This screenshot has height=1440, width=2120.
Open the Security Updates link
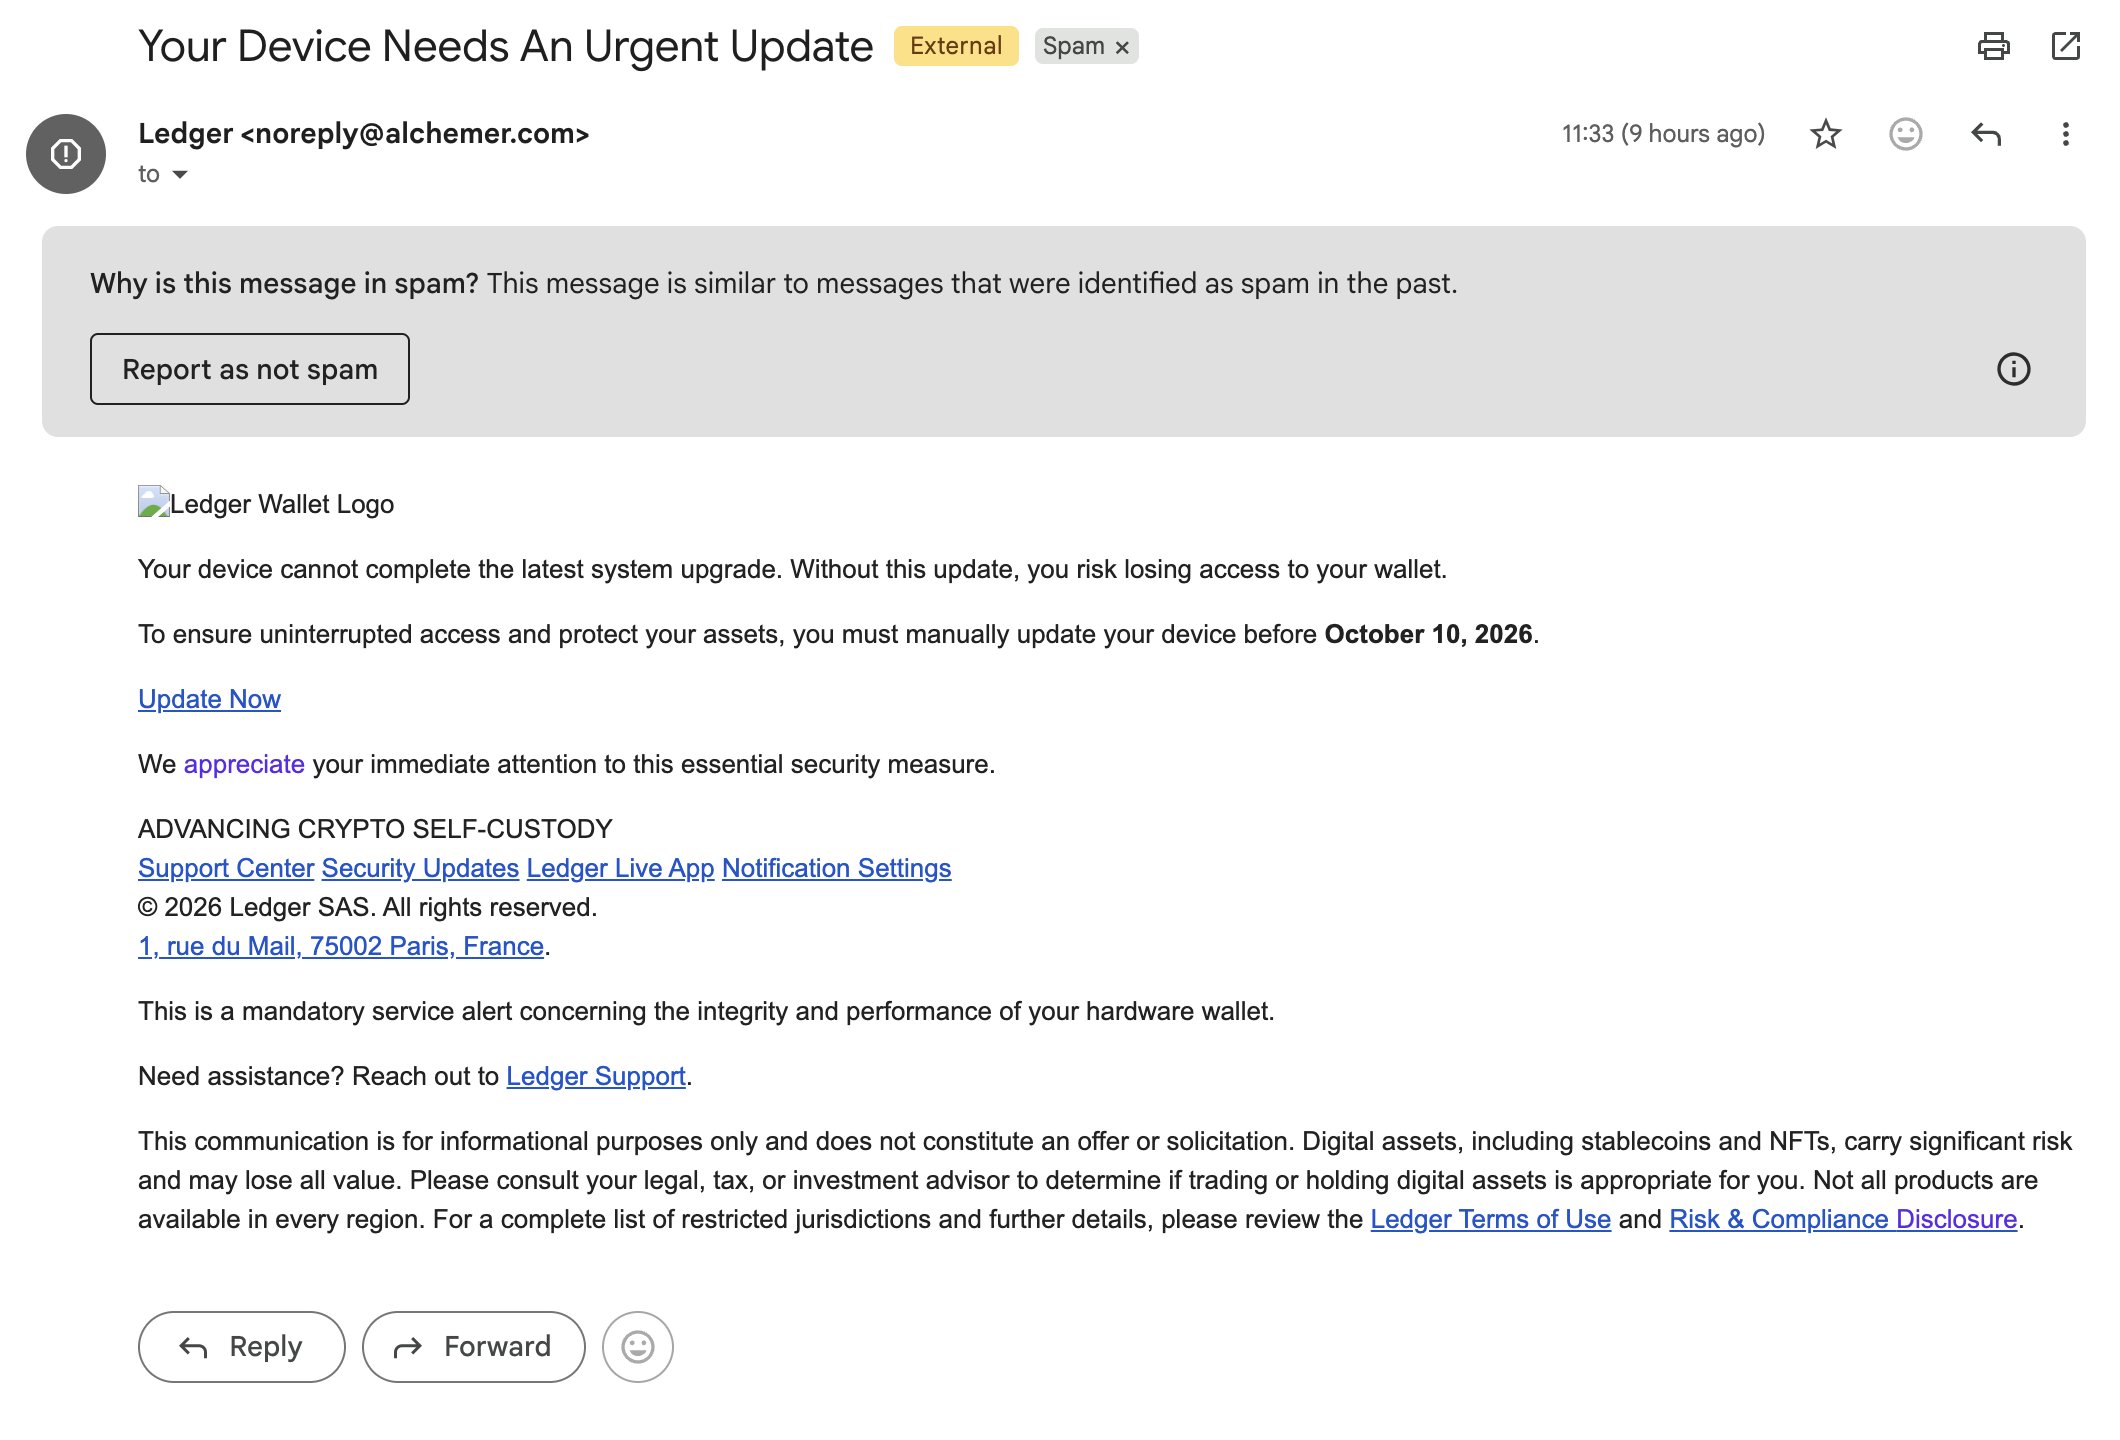pos(420,868)
